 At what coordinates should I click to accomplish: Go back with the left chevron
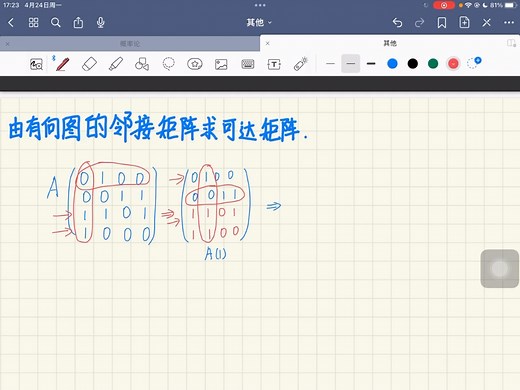coord(11,23)
